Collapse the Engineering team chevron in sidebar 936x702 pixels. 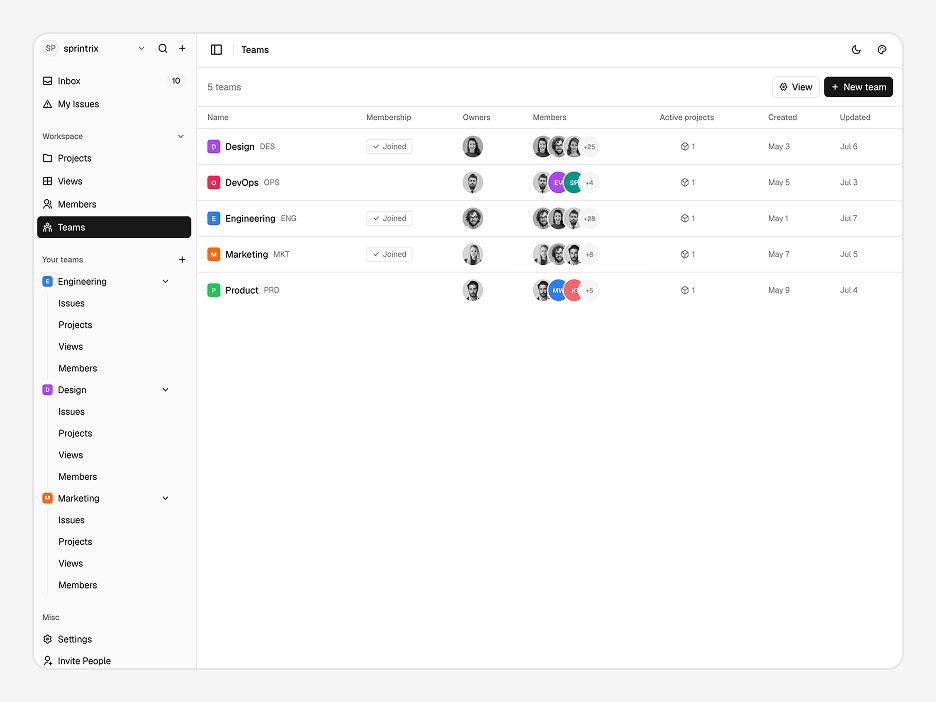pyautogui.click(x=165, y=281)
